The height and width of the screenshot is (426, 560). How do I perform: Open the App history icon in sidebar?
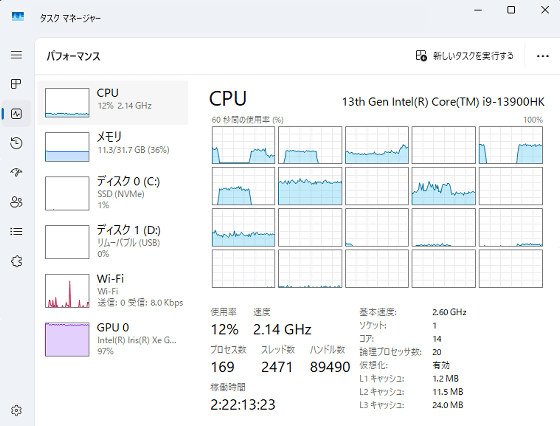[16, 143]
